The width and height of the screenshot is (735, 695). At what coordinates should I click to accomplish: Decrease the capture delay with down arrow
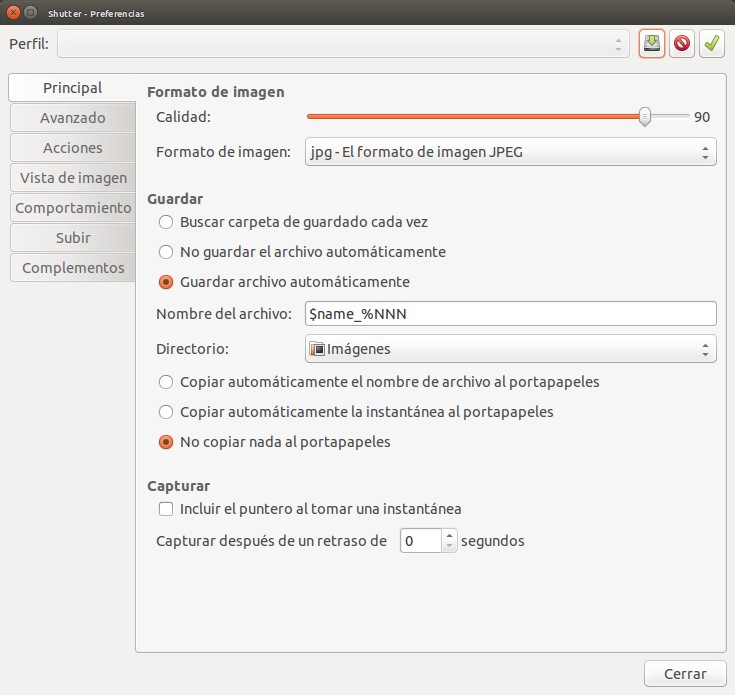click(x=449, y=547)
